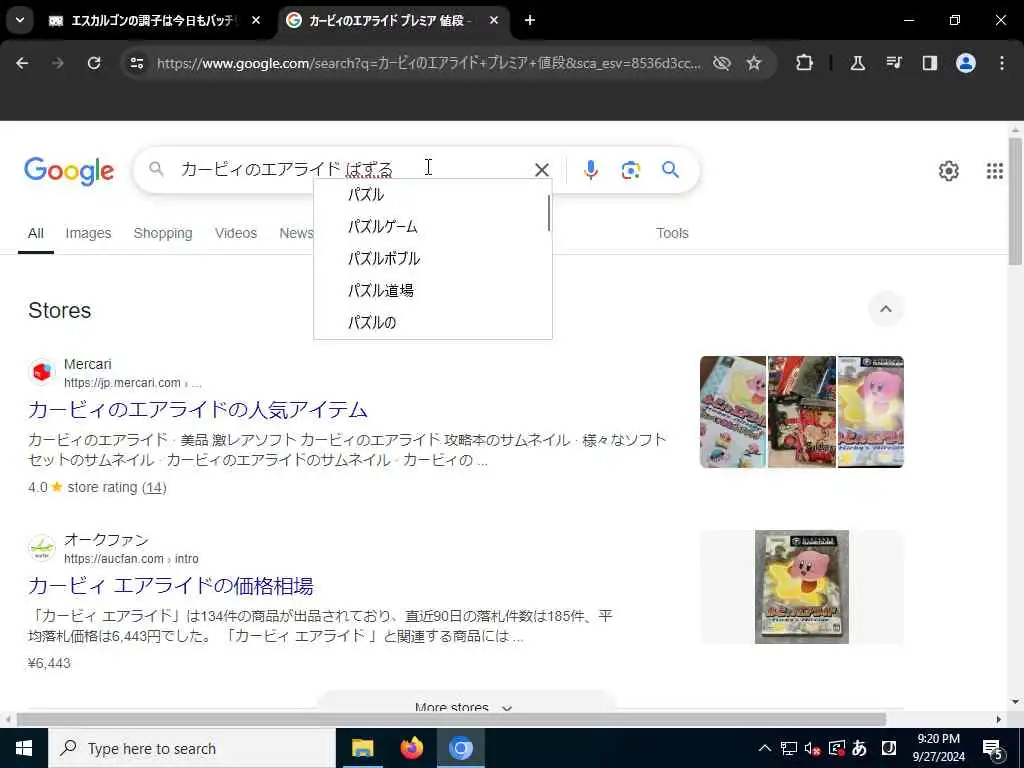Open Mercari store rating count (14)
1024x768 pixels.
pyautogui.click(x=154, y=487)
